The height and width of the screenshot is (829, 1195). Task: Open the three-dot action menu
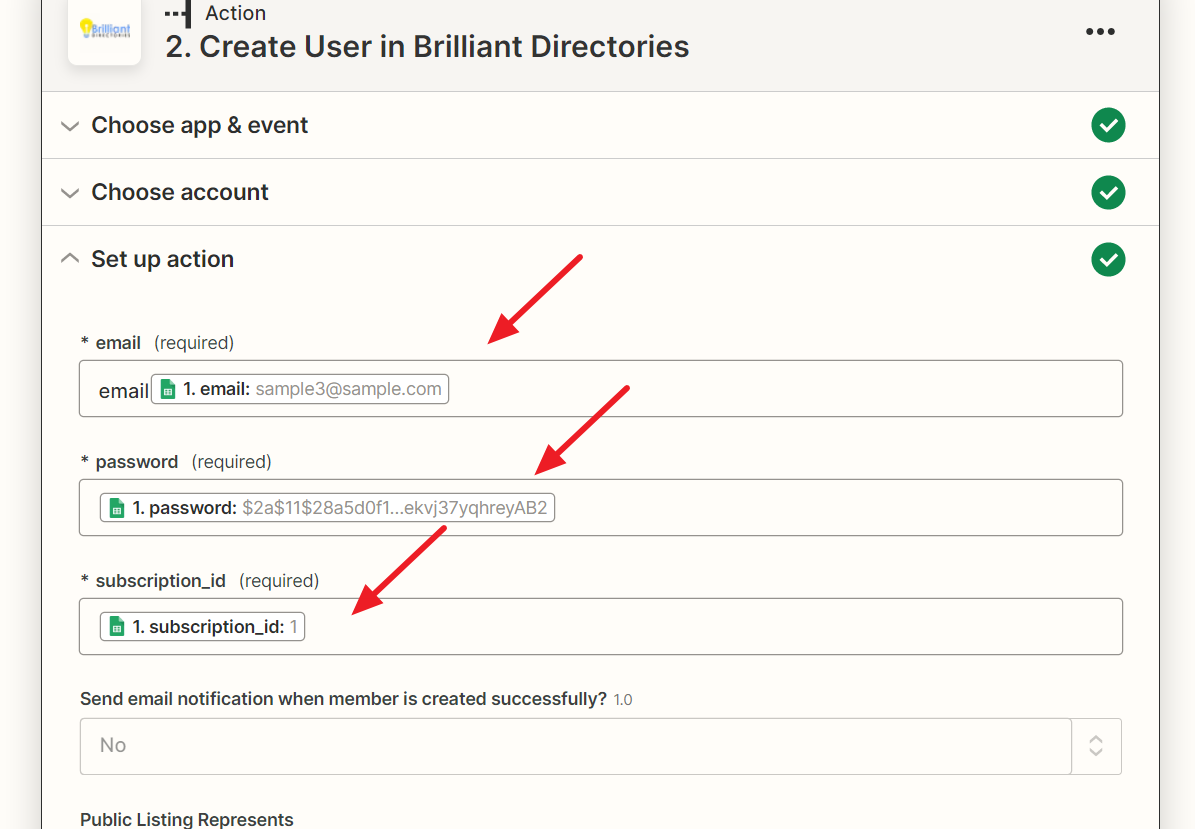pyautogui.click(x=1100, y=31)
